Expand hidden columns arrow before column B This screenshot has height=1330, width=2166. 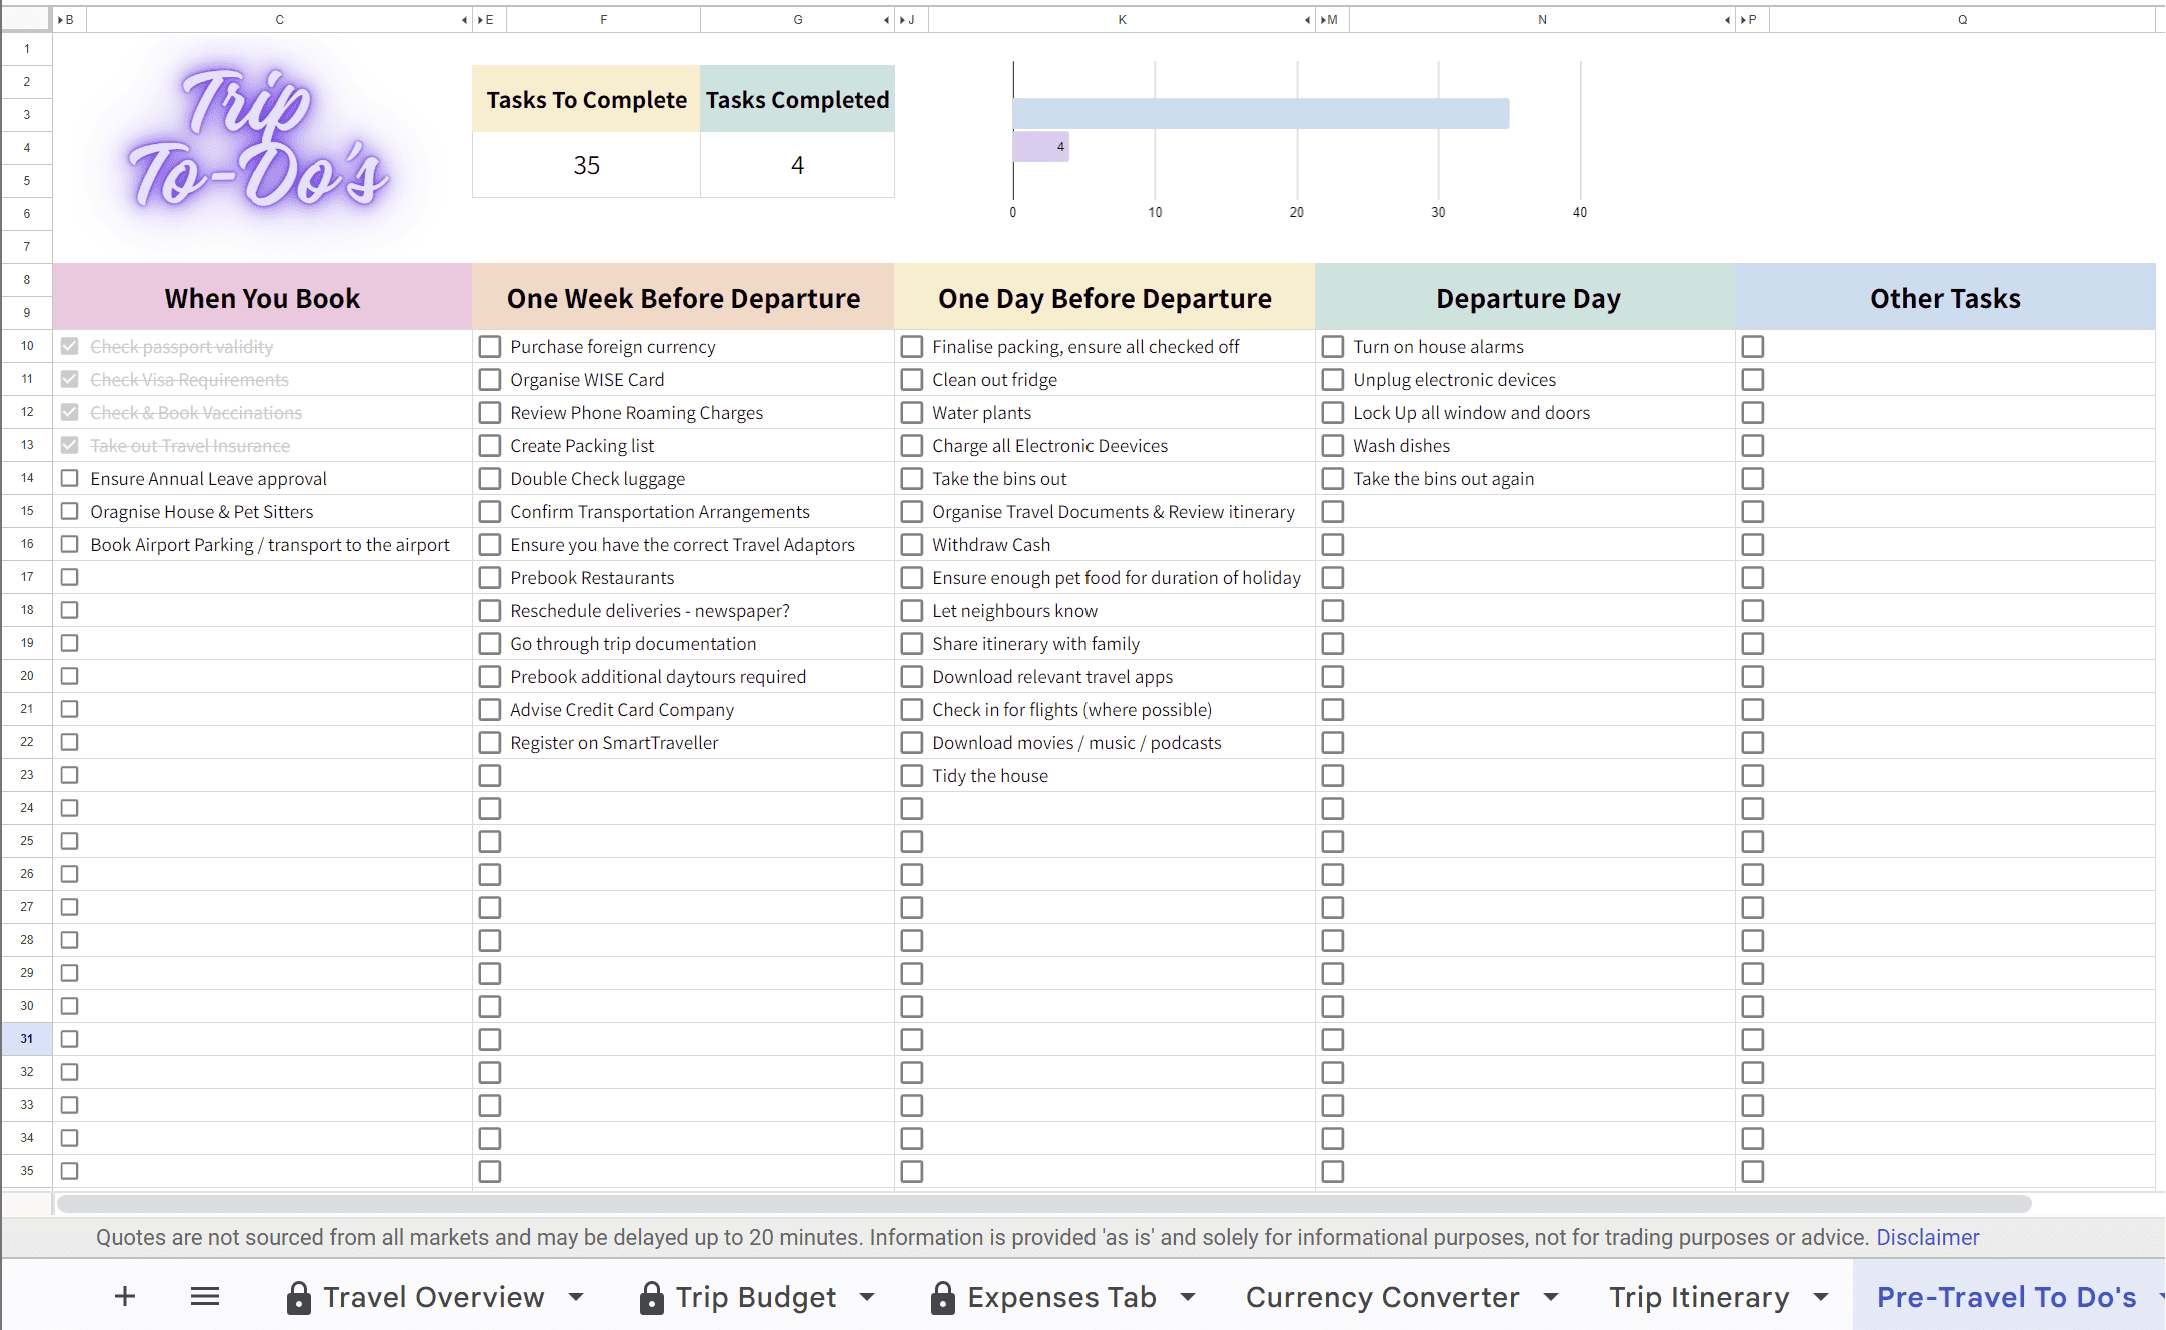coord(60,20)
